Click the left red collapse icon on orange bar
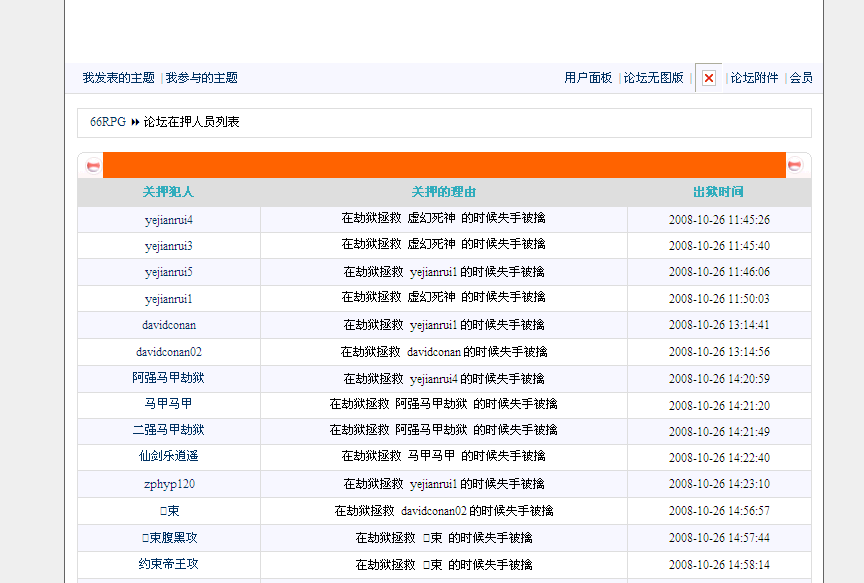Viewport: 864px width, 583px height. [94, 165]
